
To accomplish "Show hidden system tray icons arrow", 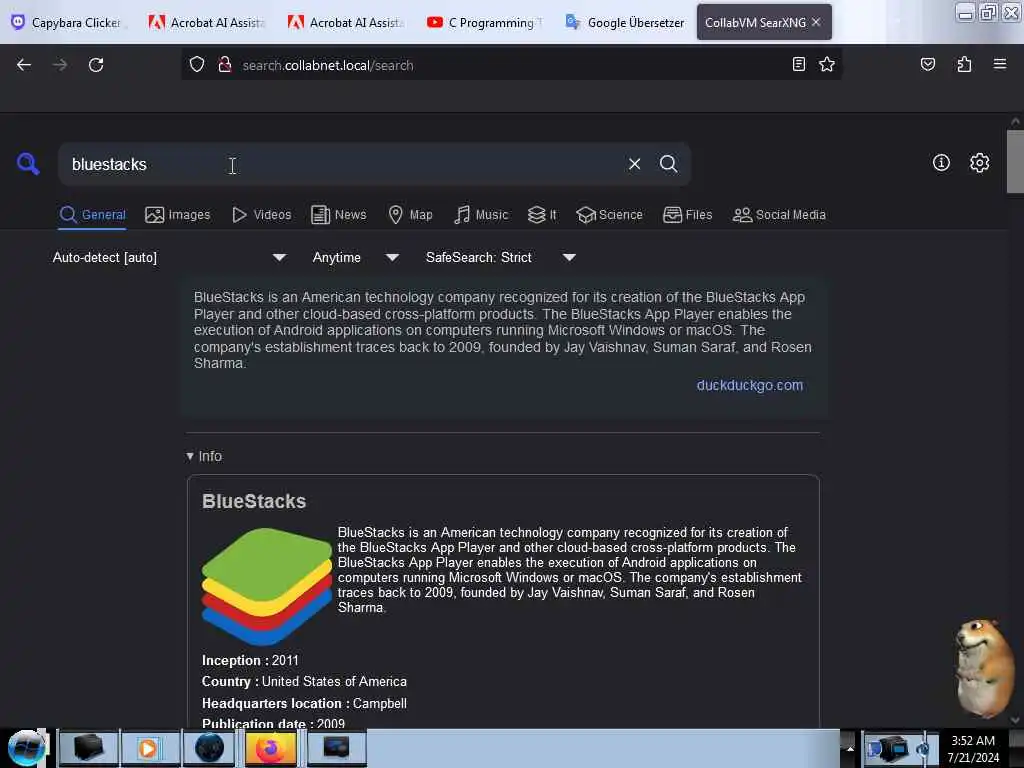I will point(850,748).
